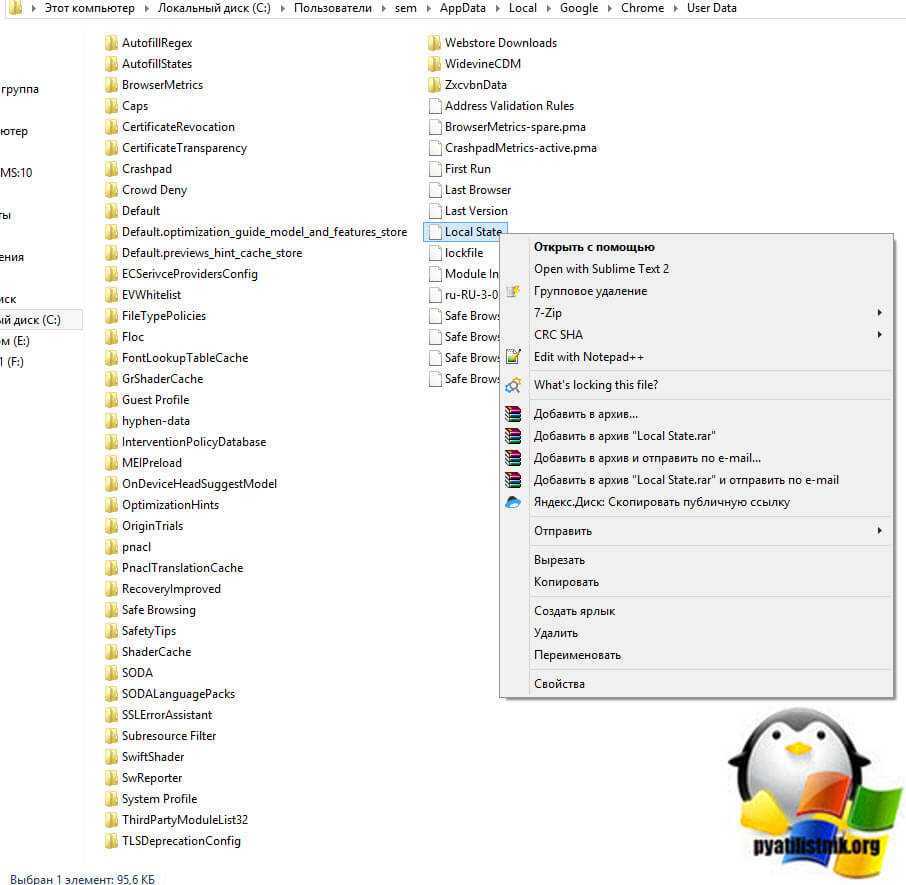This screenshot has height=885, width=906.
Task: Click the Yandex Disk icon in menu
Action: (513, 502)
